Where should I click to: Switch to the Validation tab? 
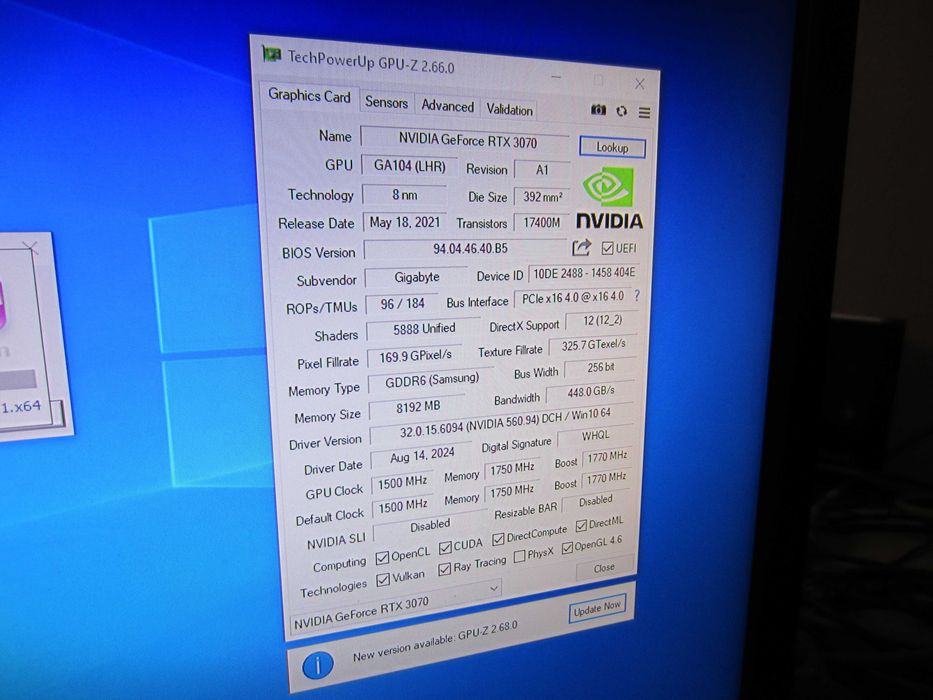pos(509,110)
